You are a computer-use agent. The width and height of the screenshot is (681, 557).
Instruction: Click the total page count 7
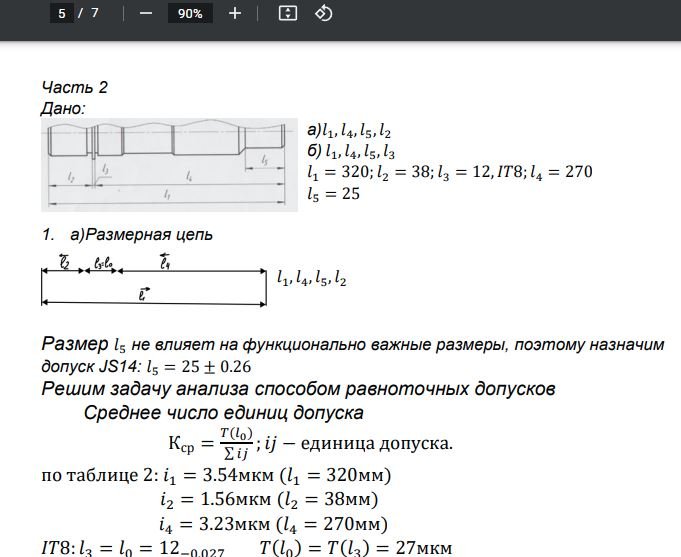(95, 13)
